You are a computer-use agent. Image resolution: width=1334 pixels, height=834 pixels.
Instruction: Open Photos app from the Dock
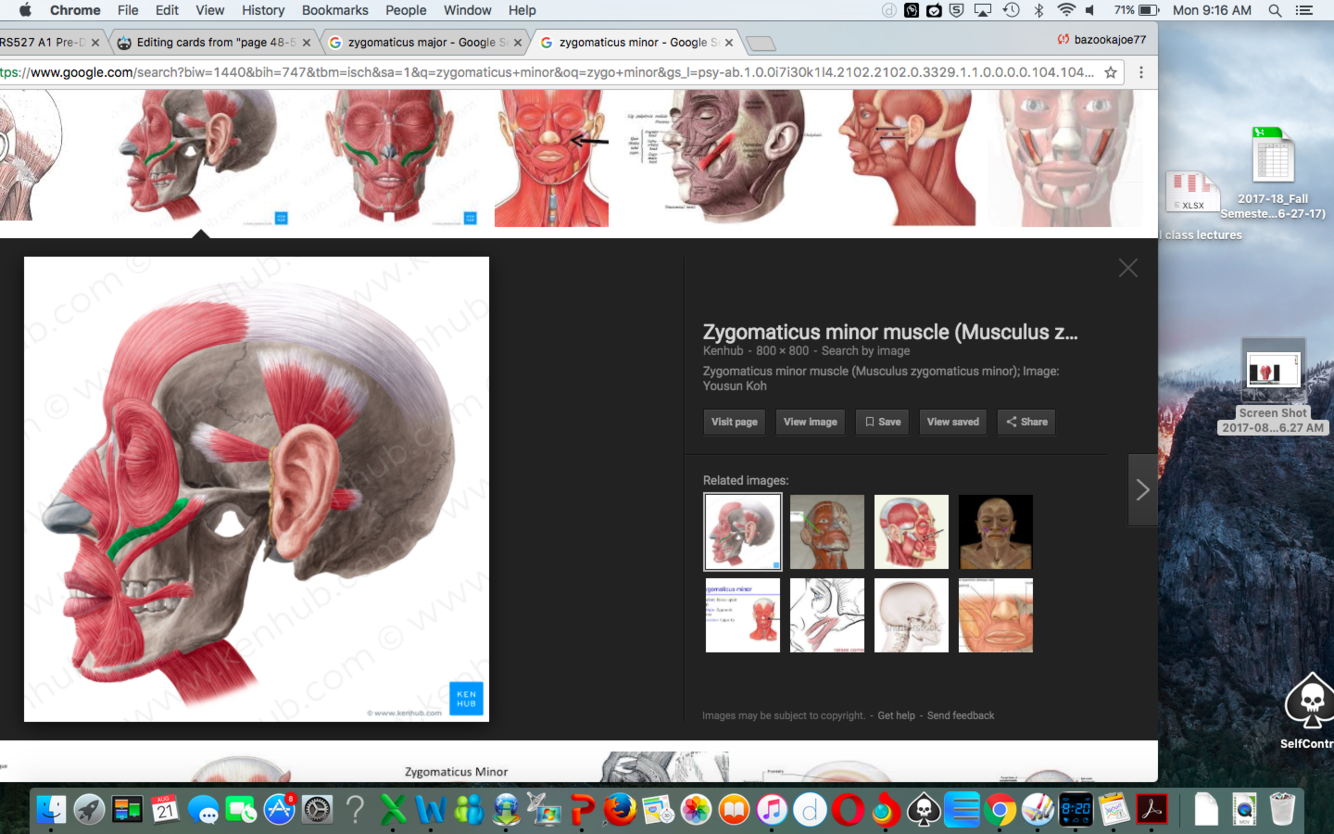(x=696, y=809)
